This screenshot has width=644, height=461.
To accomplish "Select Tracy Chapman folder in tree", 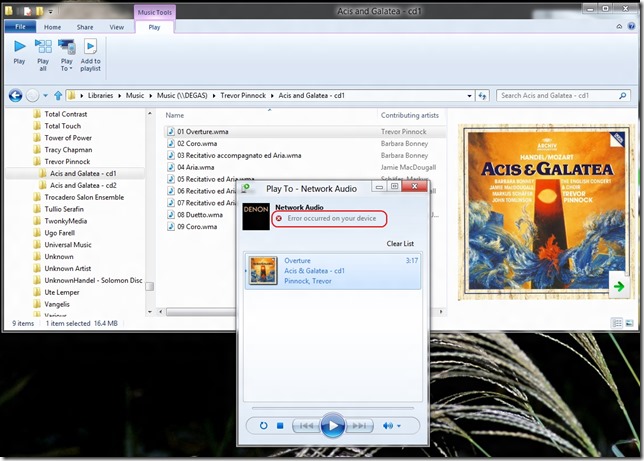I will [x=67, y=150].
